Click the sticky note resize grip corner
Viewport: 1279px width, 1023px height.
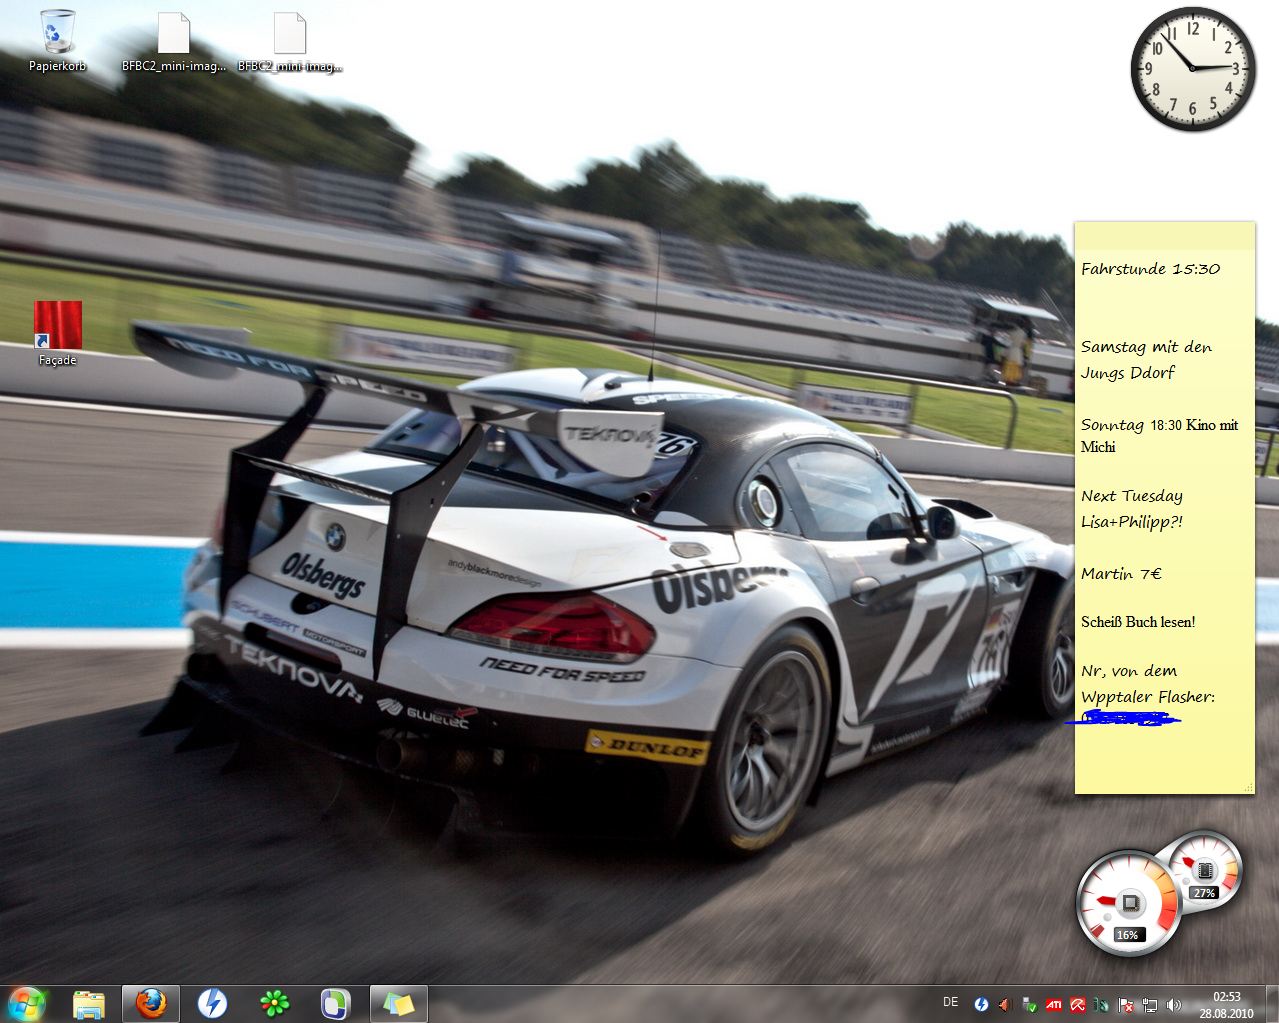tap(1248, 788)
